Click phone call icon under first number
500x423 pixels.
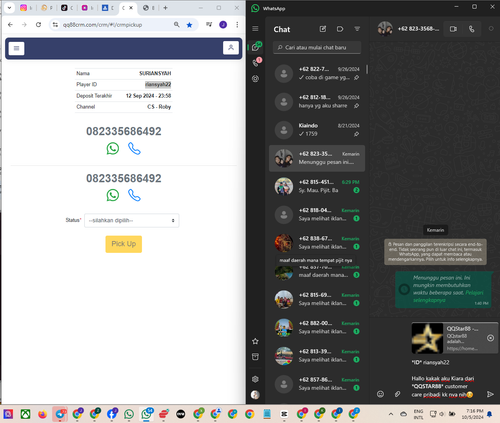[134, 149]
